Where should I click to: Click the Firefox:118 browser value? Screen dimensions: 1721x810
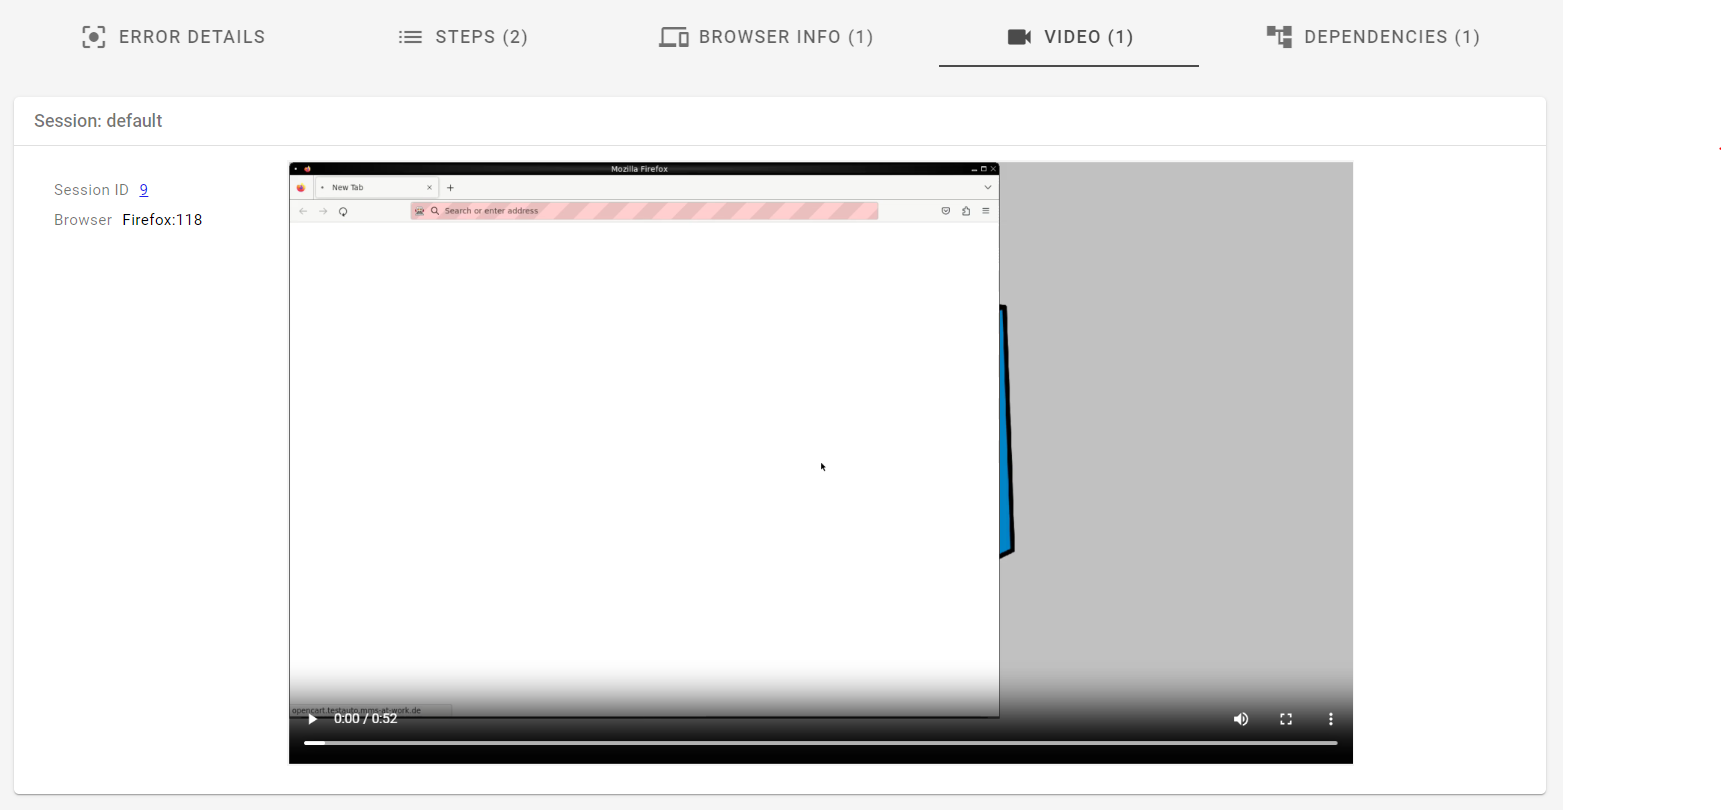tap(162, 220)
